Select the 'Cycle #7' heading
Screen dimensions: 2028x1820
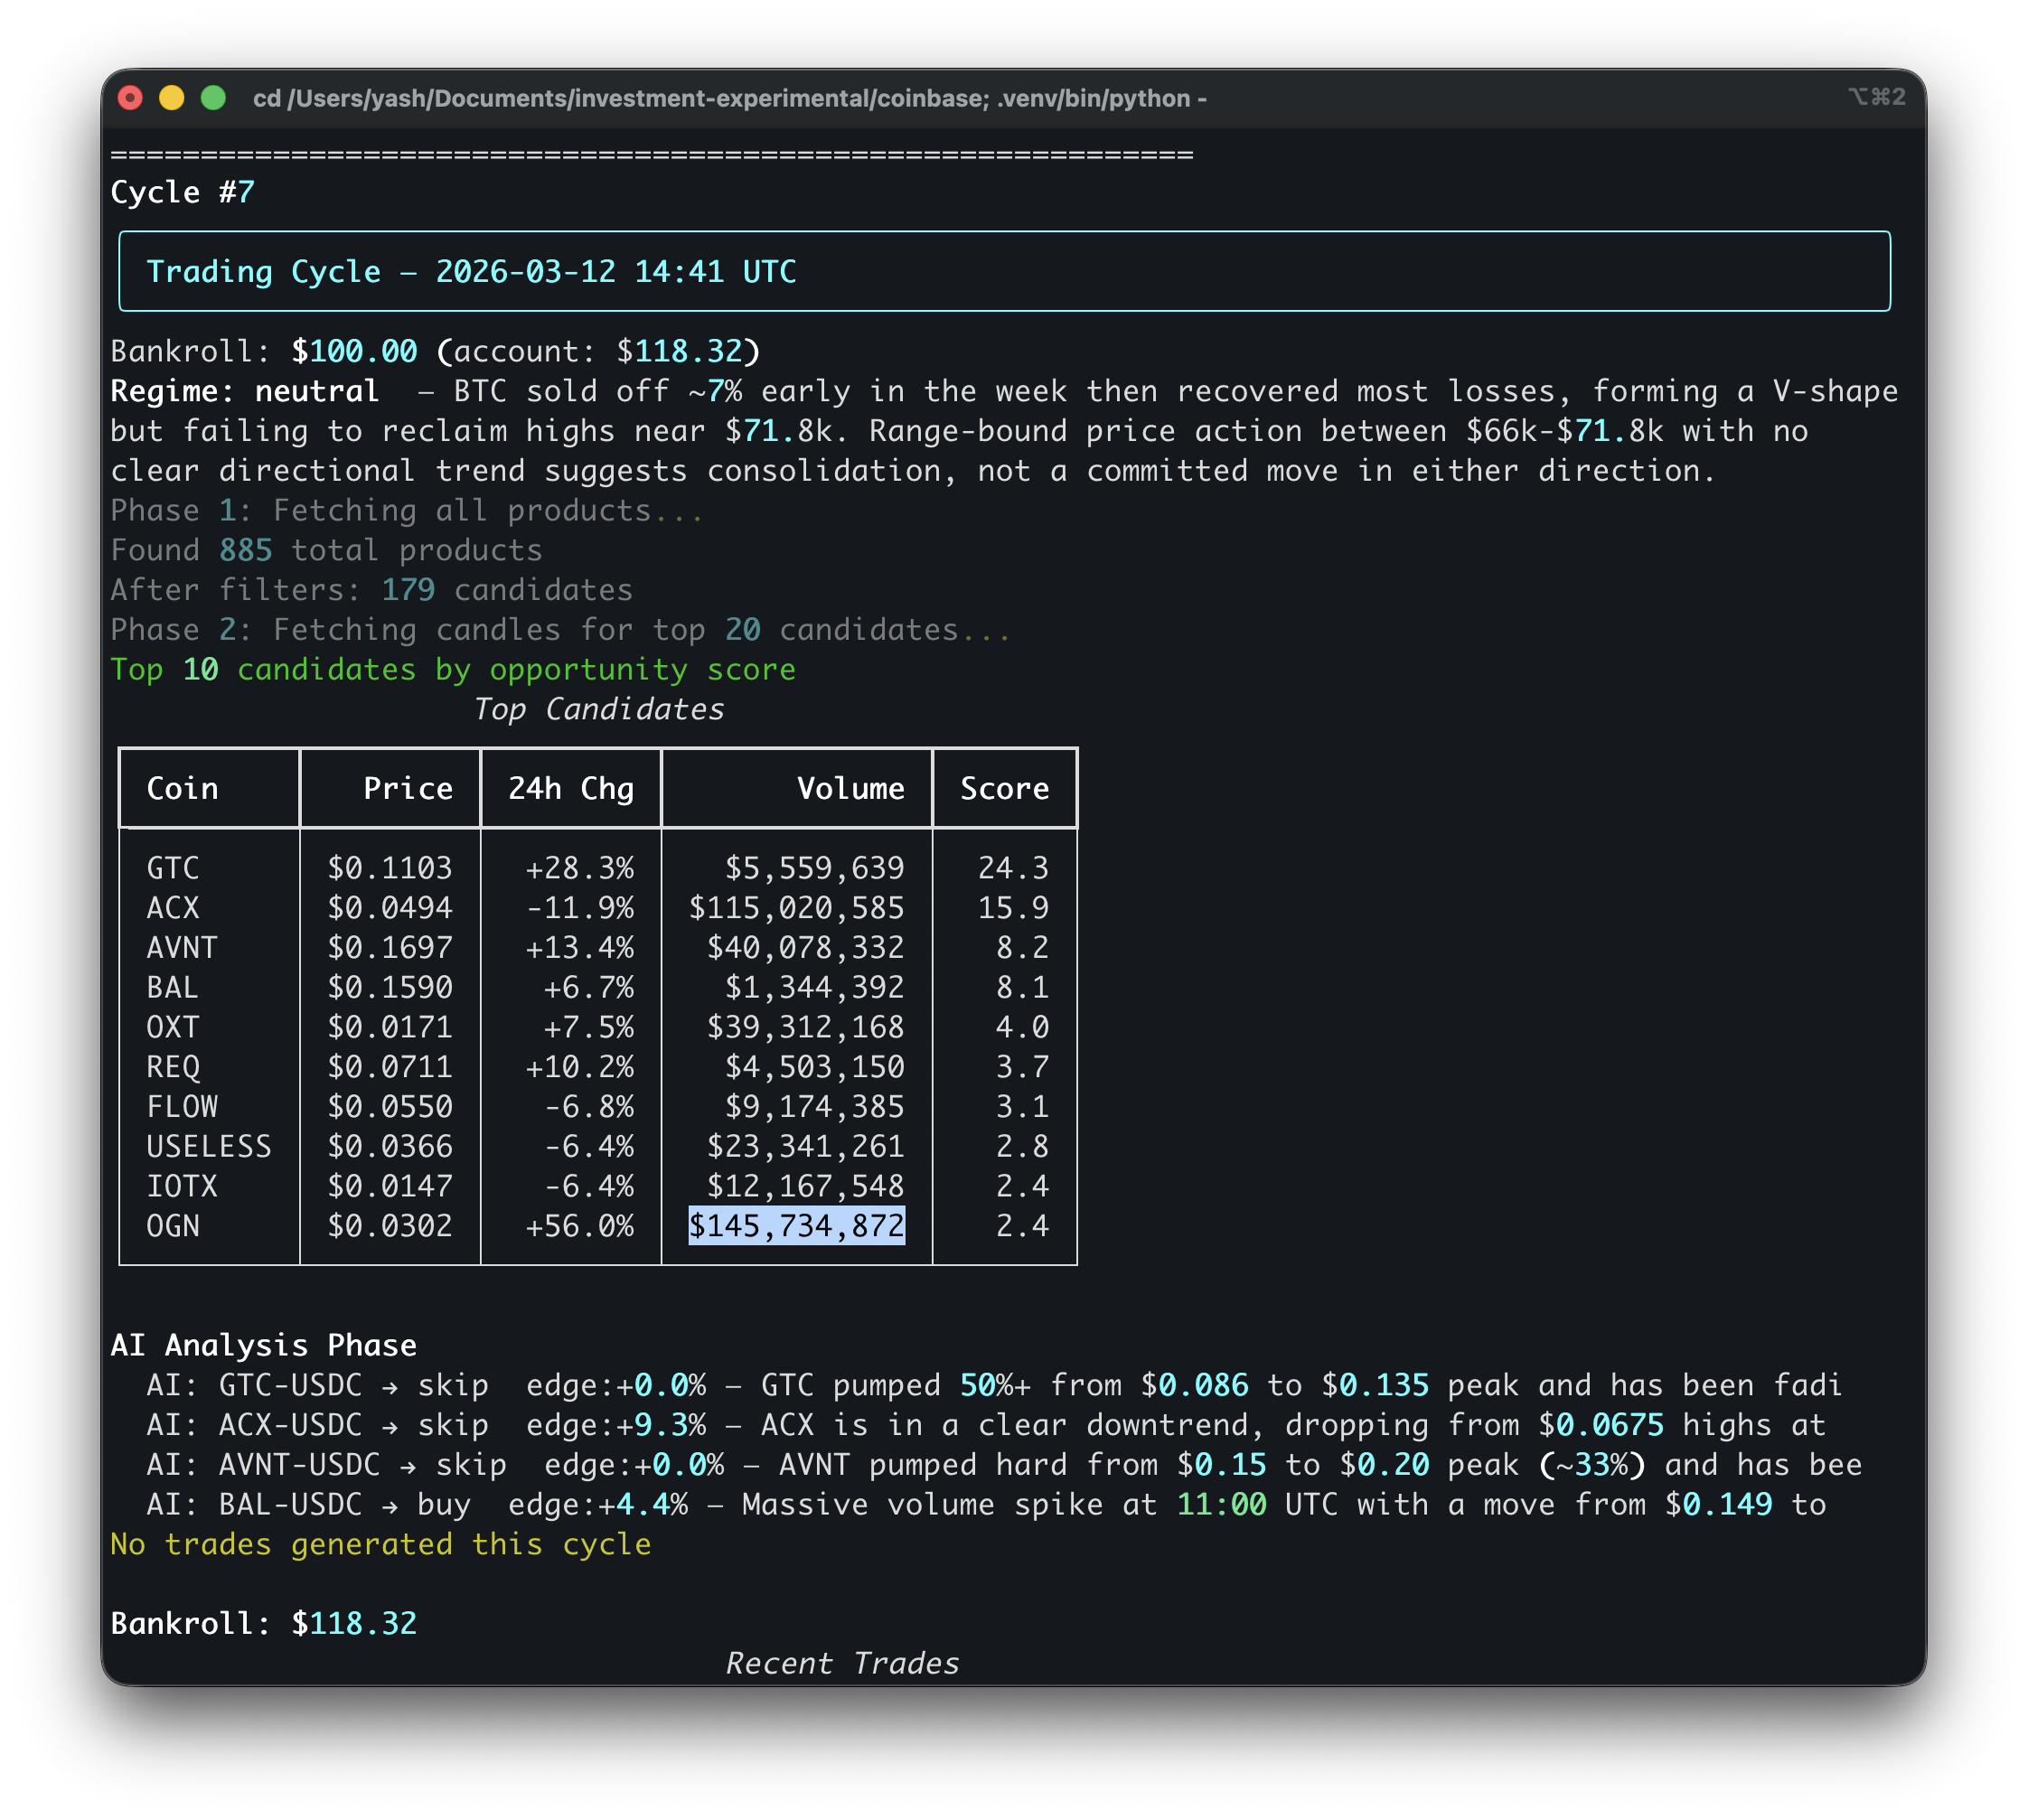183,192
